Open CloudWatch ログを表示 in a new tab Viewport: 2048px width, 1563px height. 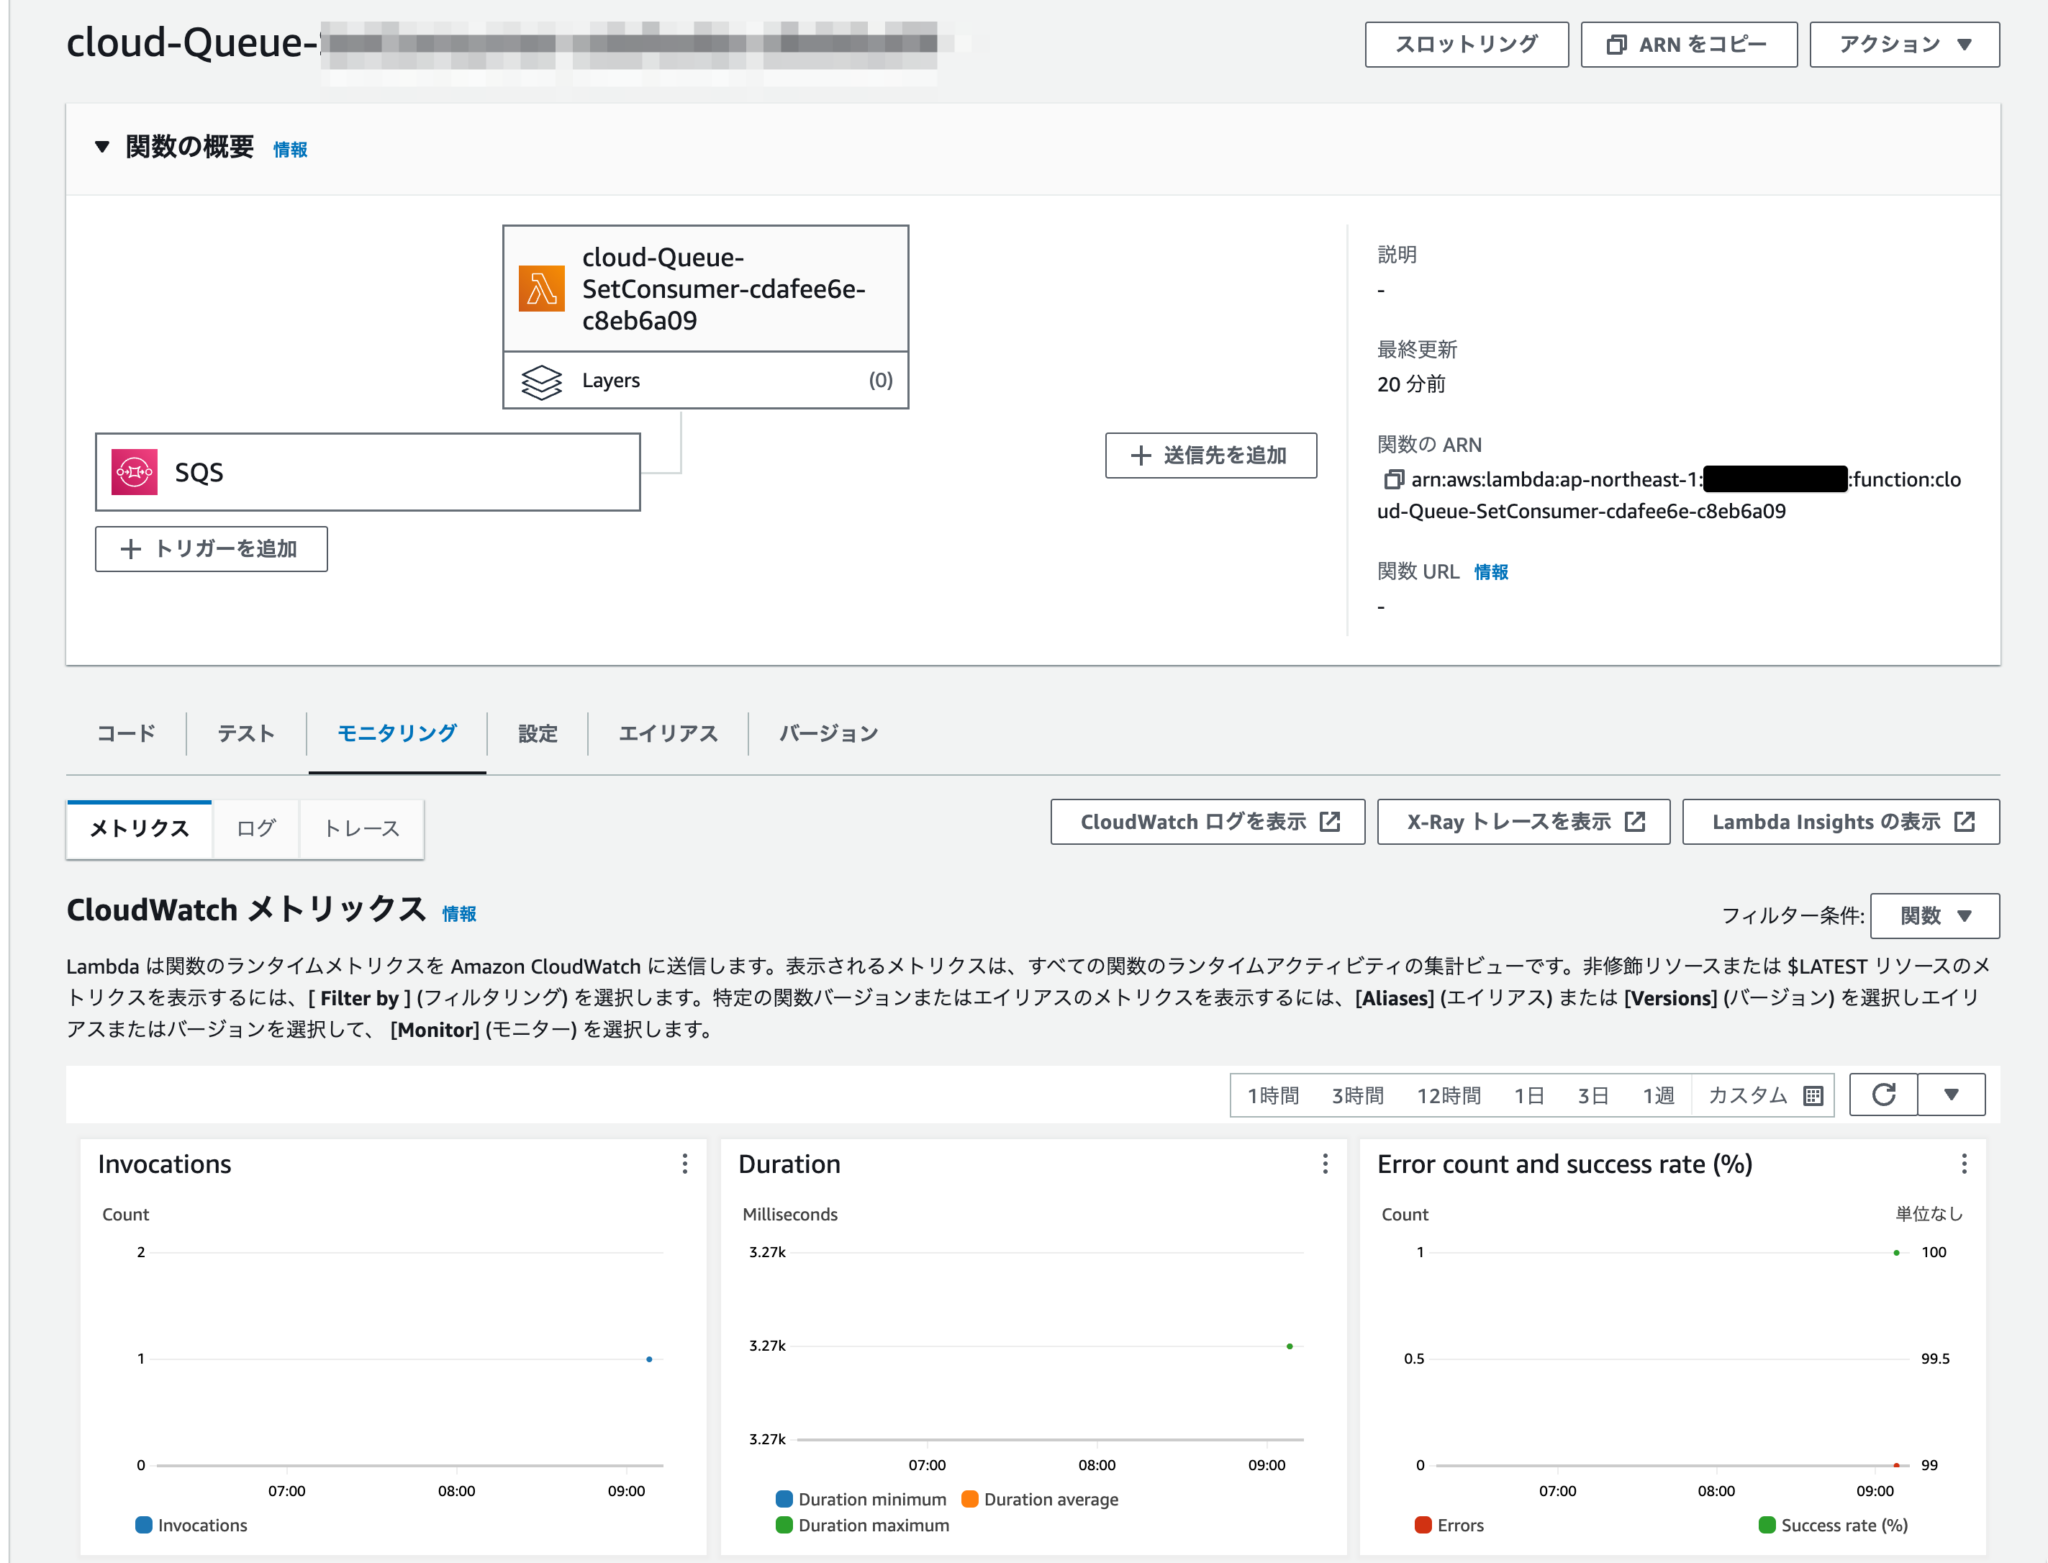[1206, 821]
